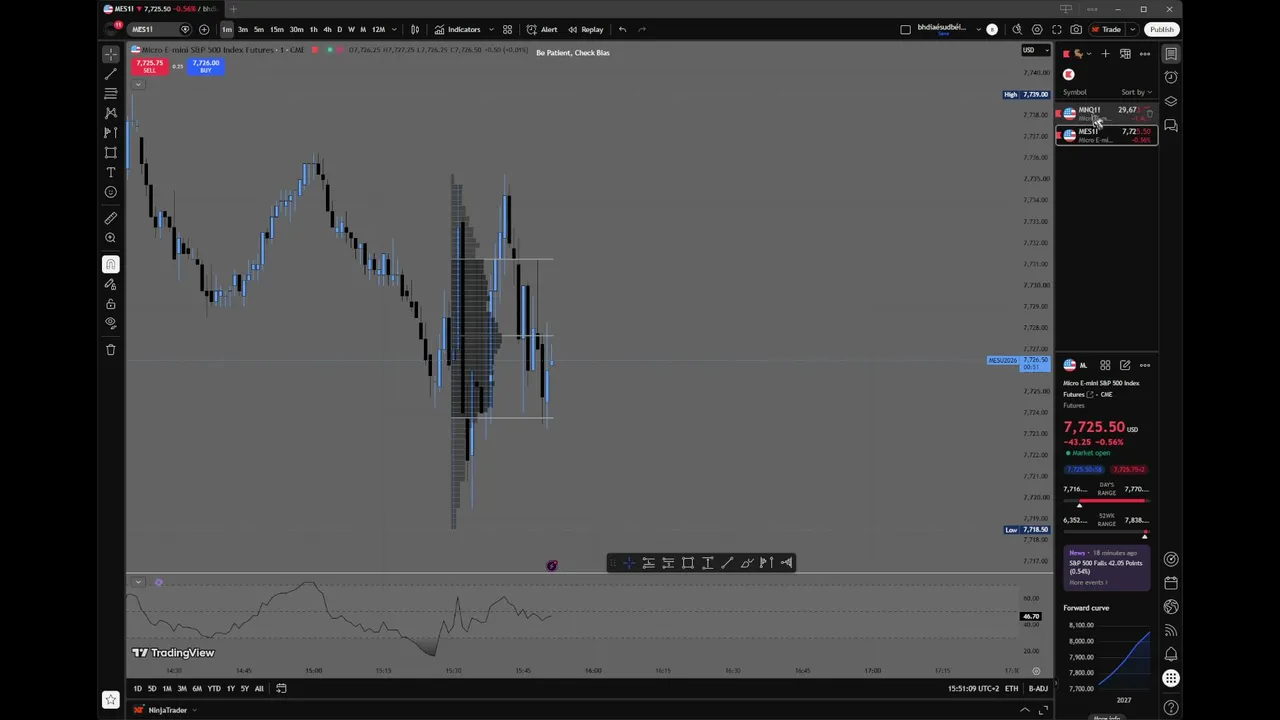Open the Chats panel in right sidebar
The height and width of the screenshot is (720, 1280).
coord(1171,126)
